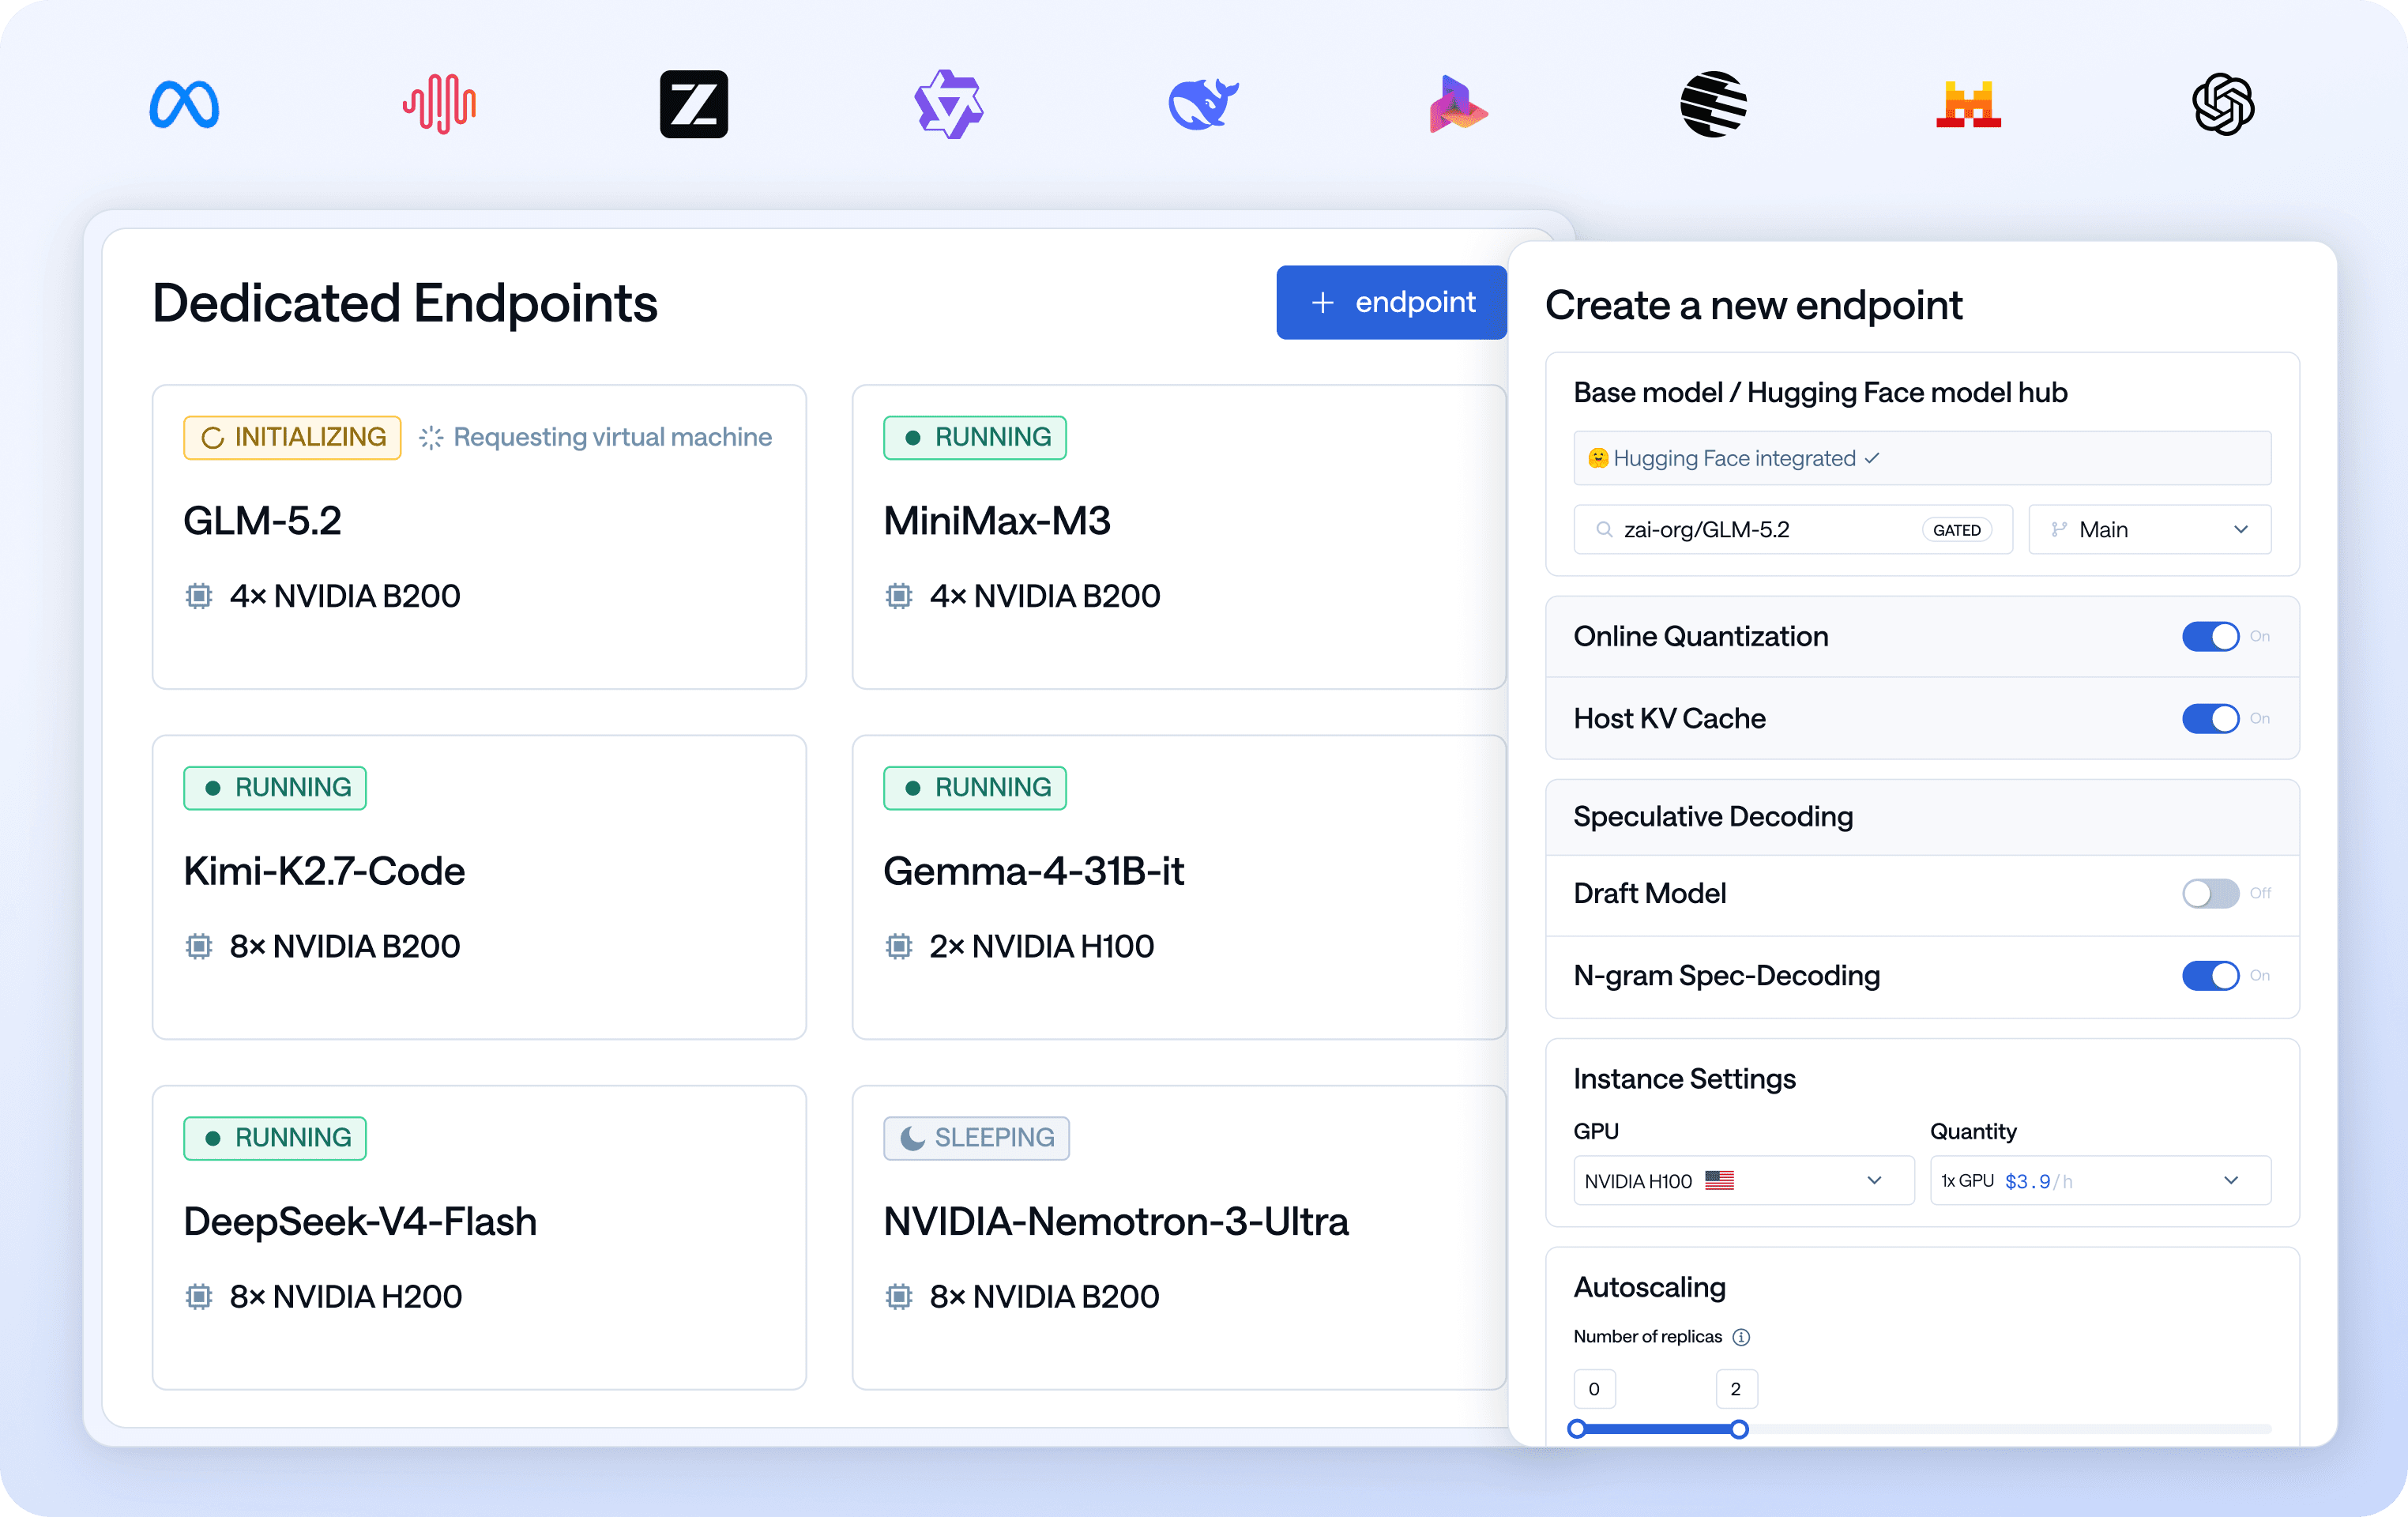Click the chip icon on the GLM-5.2 card
2408x1517 pixels.
(199, 596)
